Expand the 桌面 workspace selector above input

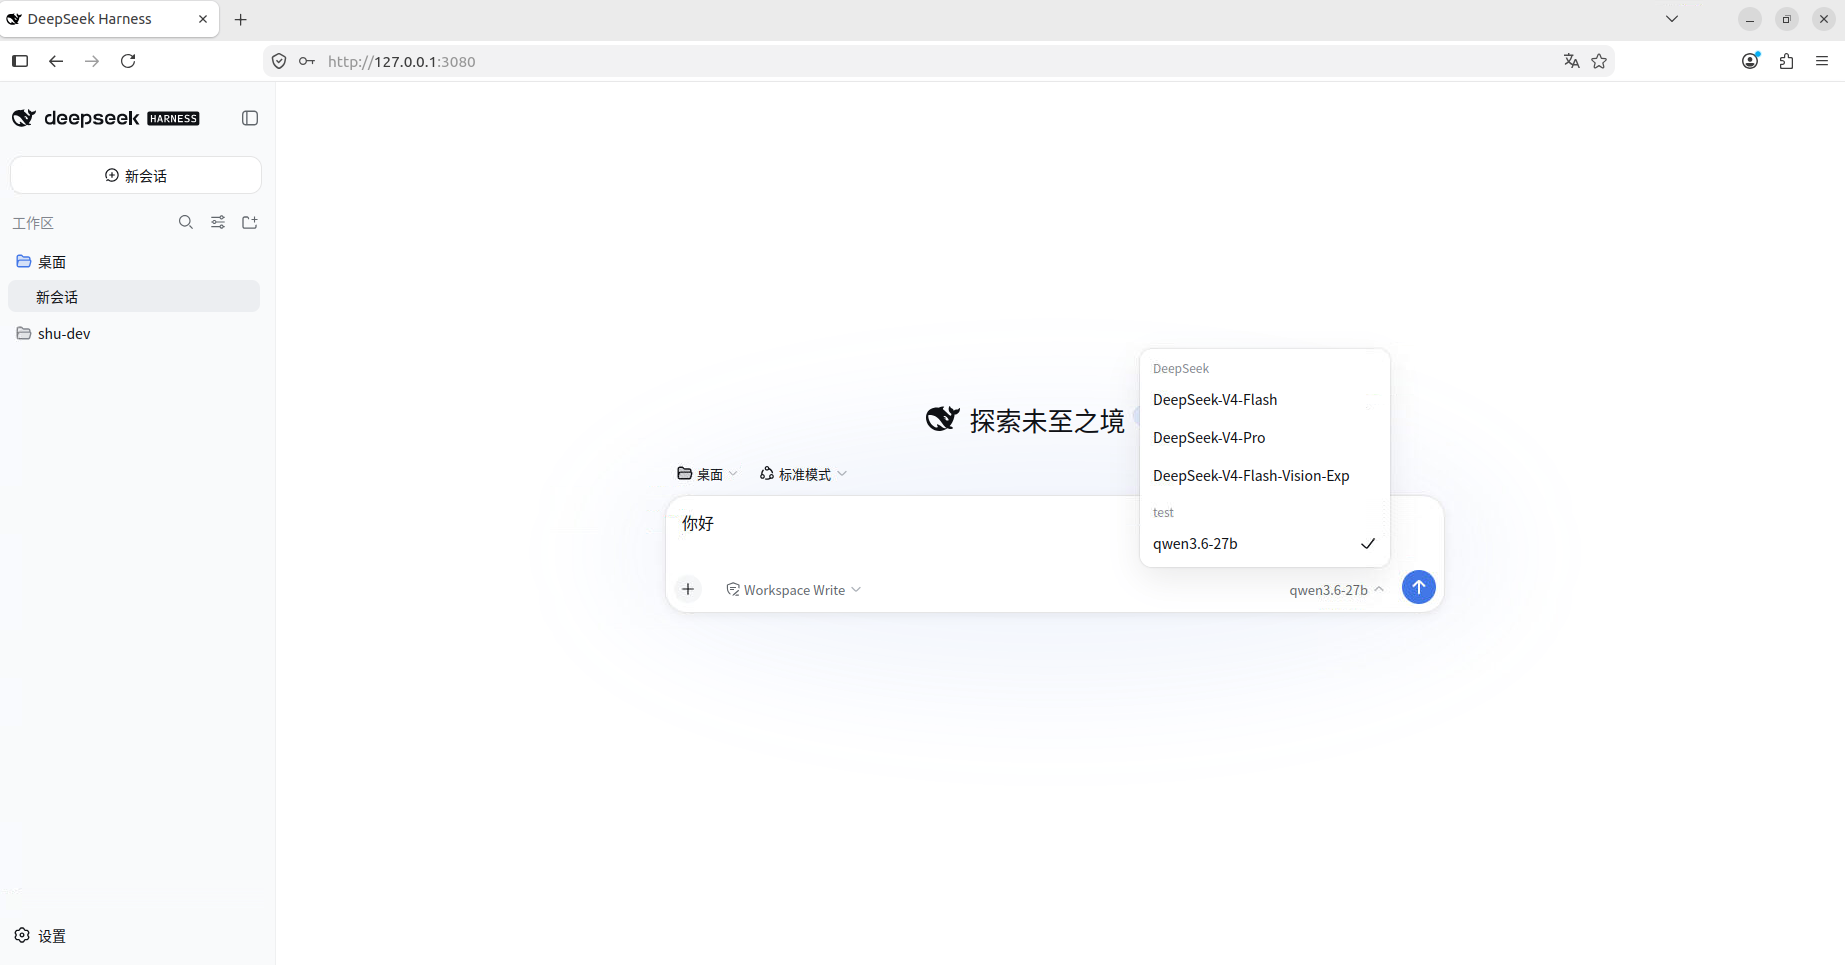707,474
